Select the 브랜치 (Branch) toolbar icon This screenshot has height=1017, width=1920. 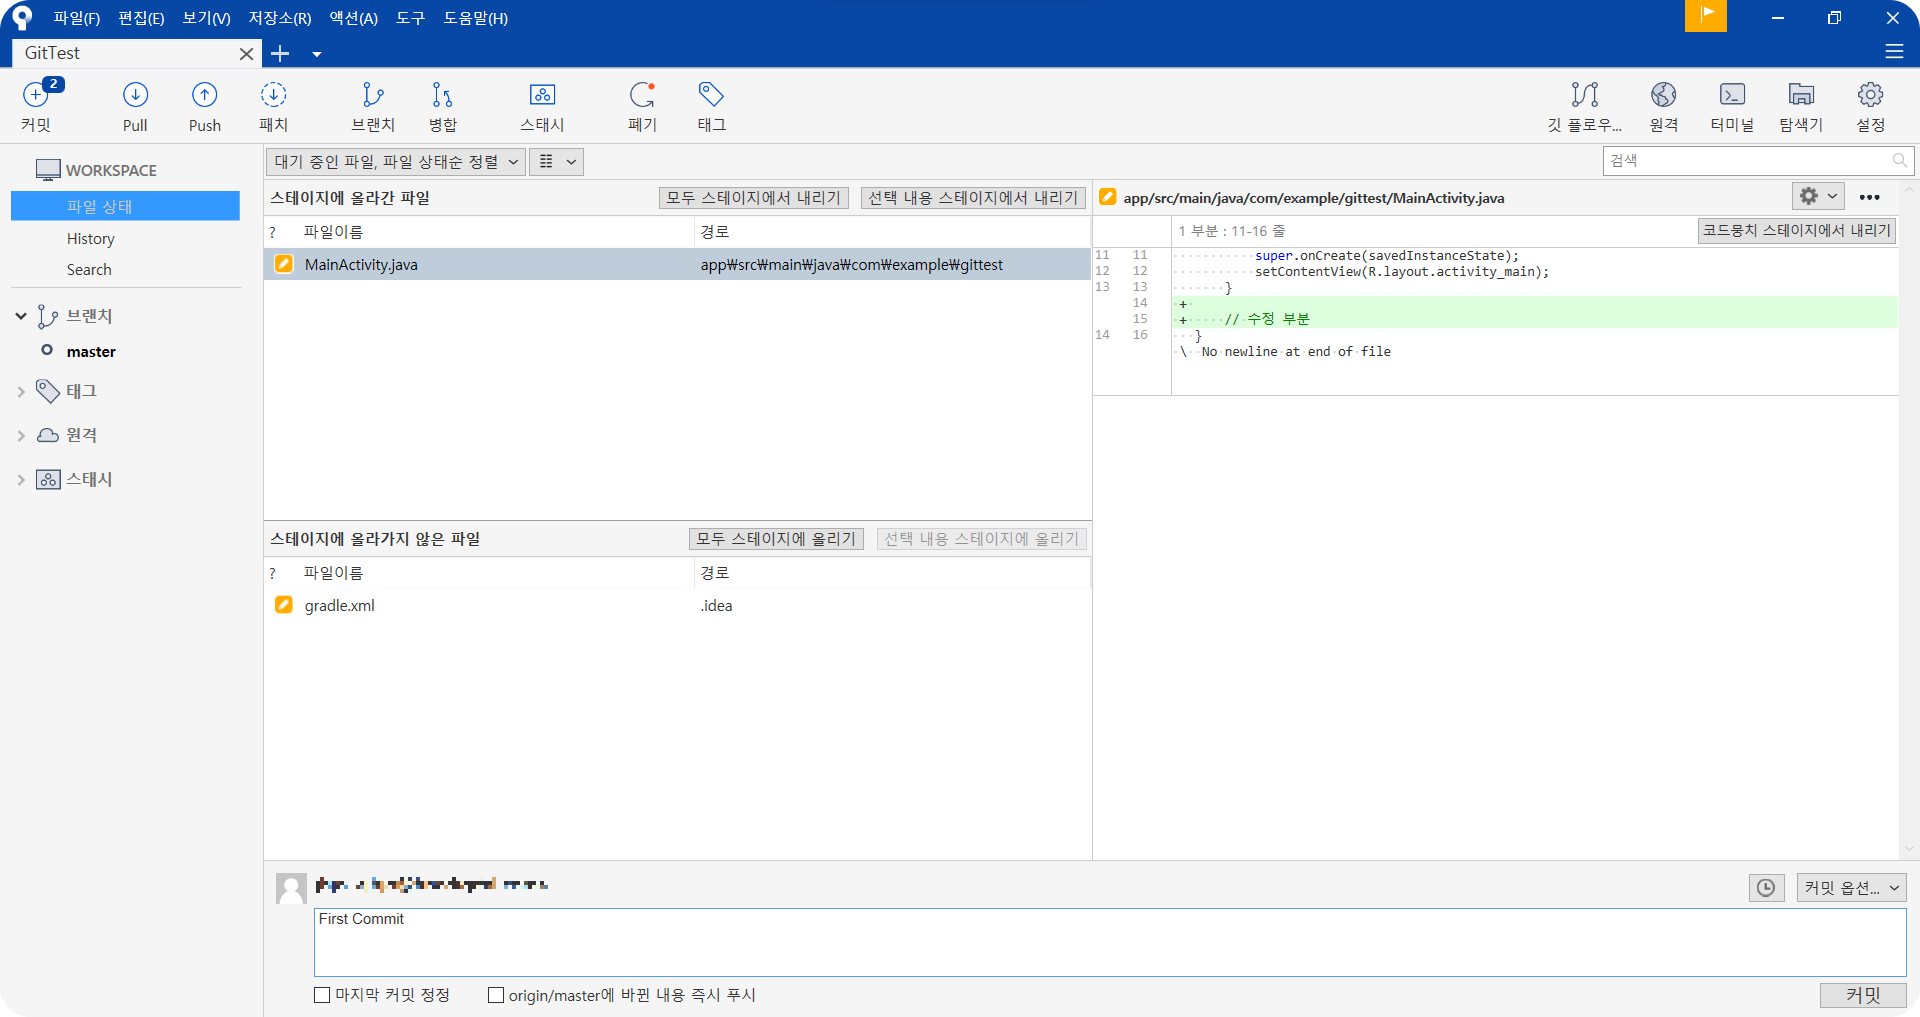tap(372, 105)
